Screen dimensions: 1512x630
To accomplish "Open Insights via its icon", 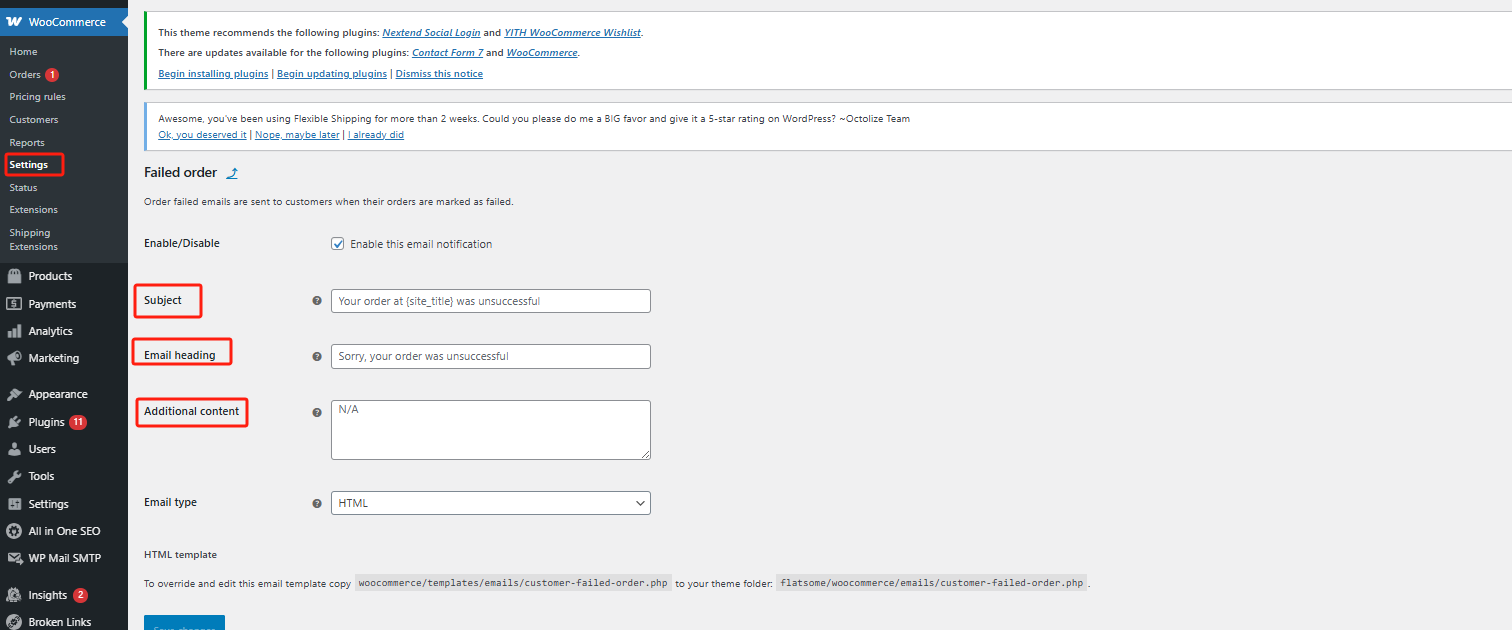I will [x=14, y=595].
